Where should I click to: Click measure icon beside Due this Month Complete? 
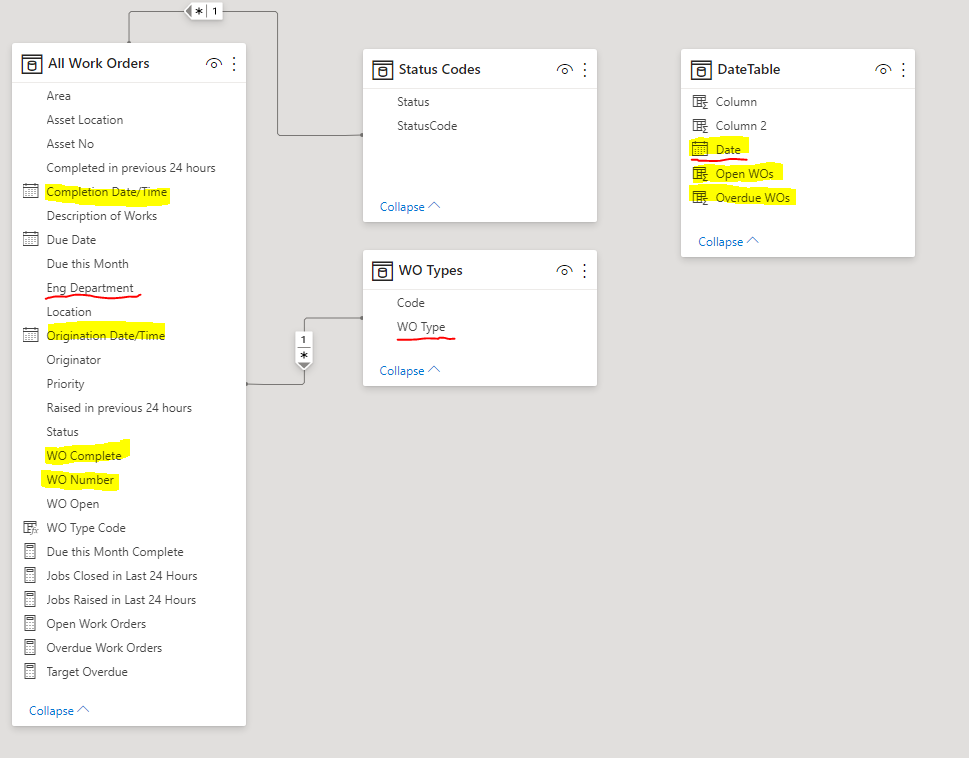[30, 552]
